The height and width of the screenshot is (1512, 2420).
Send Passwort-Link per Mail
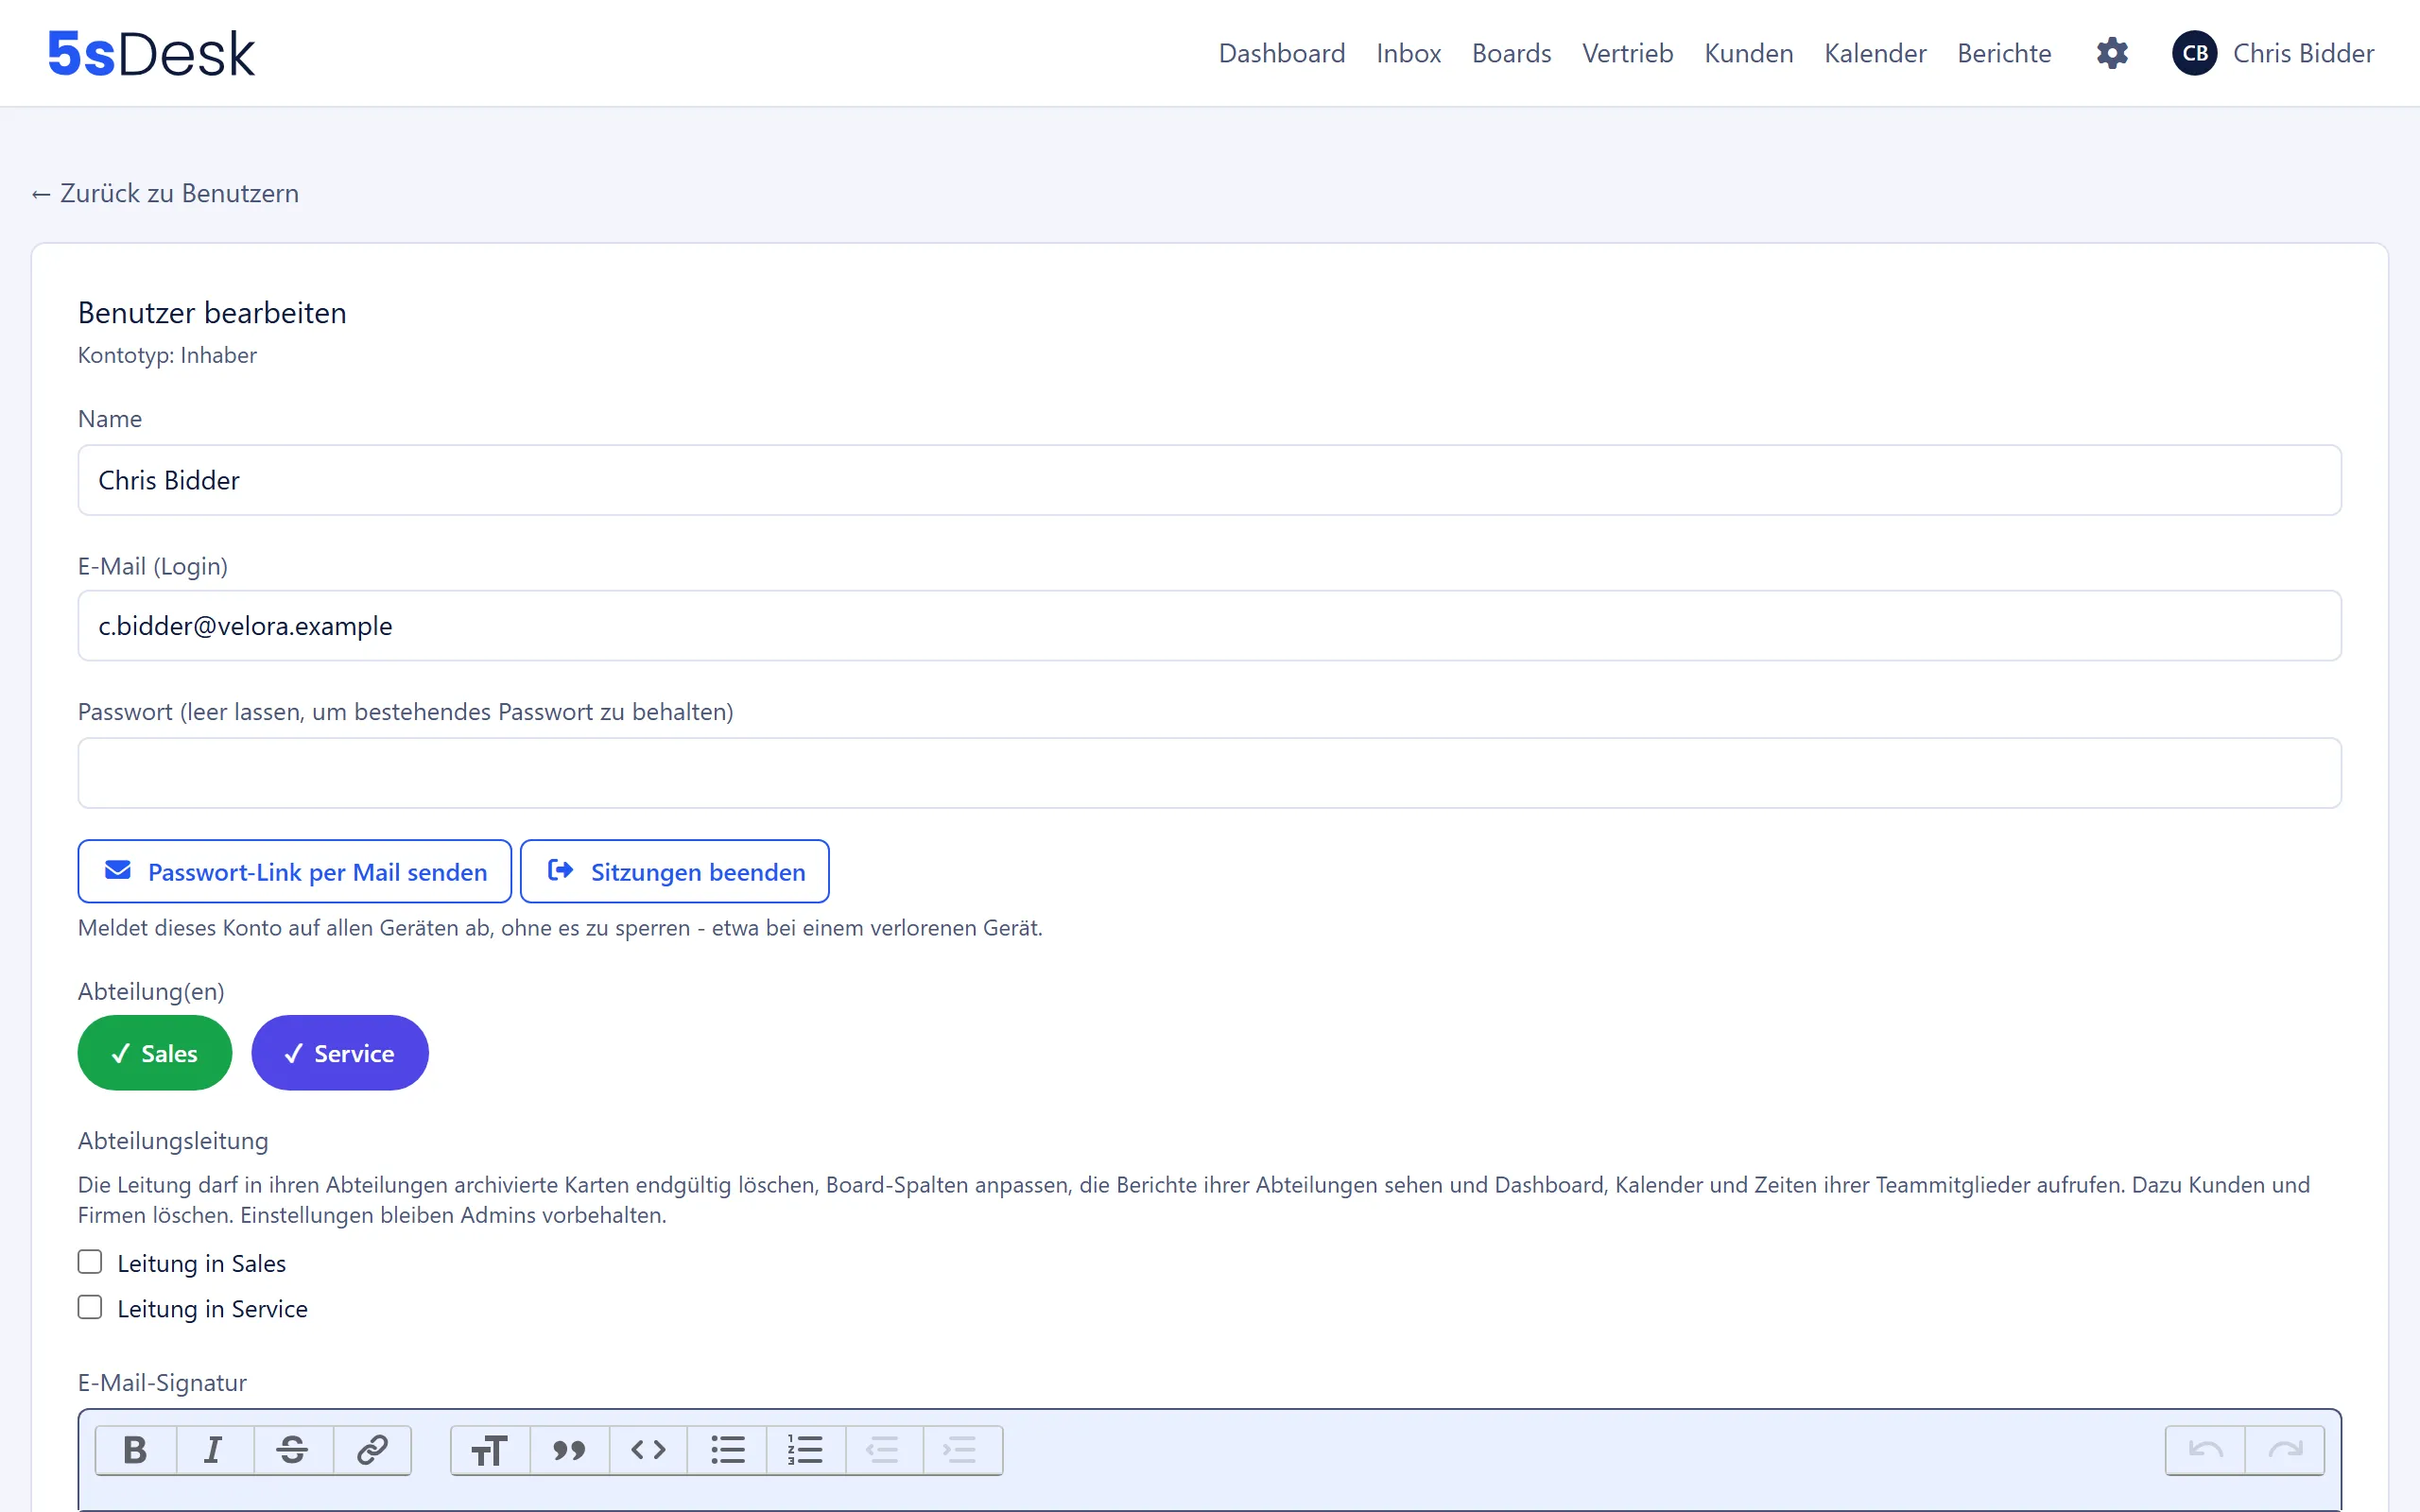[x=295, y=871]
